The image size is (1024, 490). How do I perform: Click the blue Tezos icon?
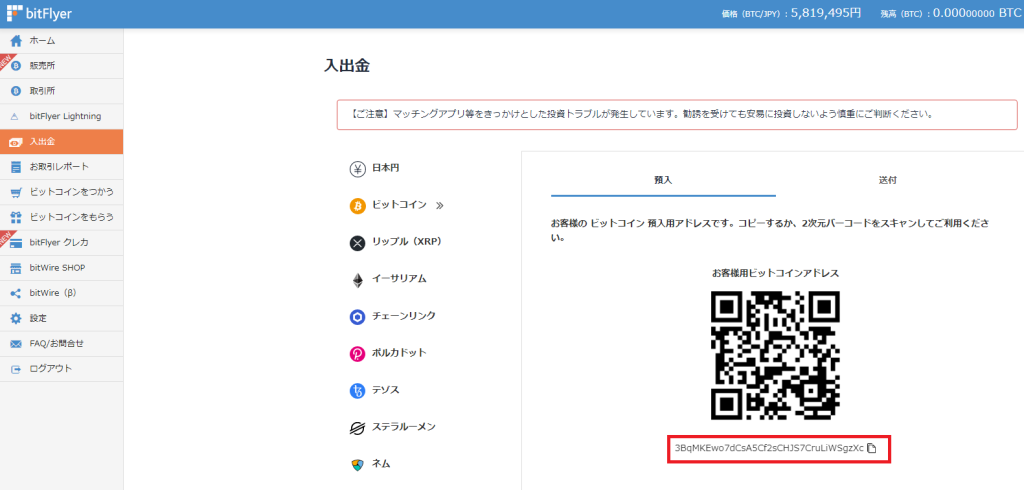click(x=357, y=391)
